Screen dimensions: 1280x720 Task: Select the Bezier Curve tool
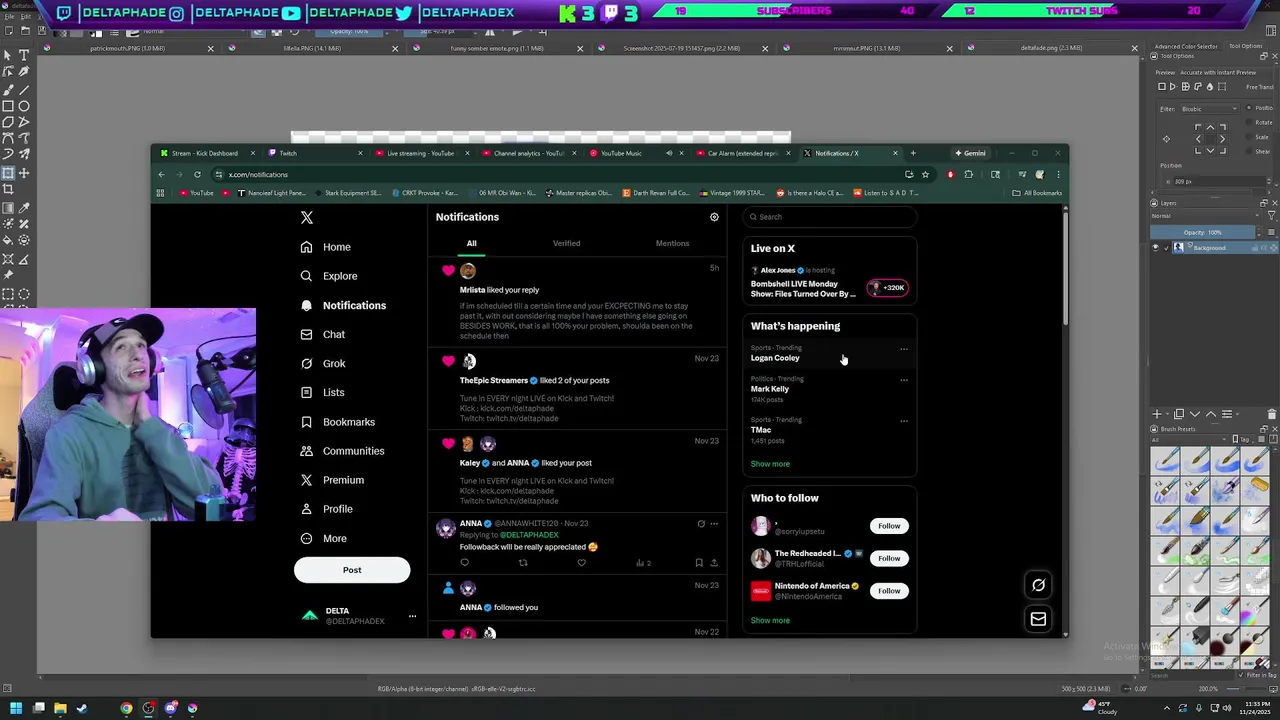click(x=8, y=138)
